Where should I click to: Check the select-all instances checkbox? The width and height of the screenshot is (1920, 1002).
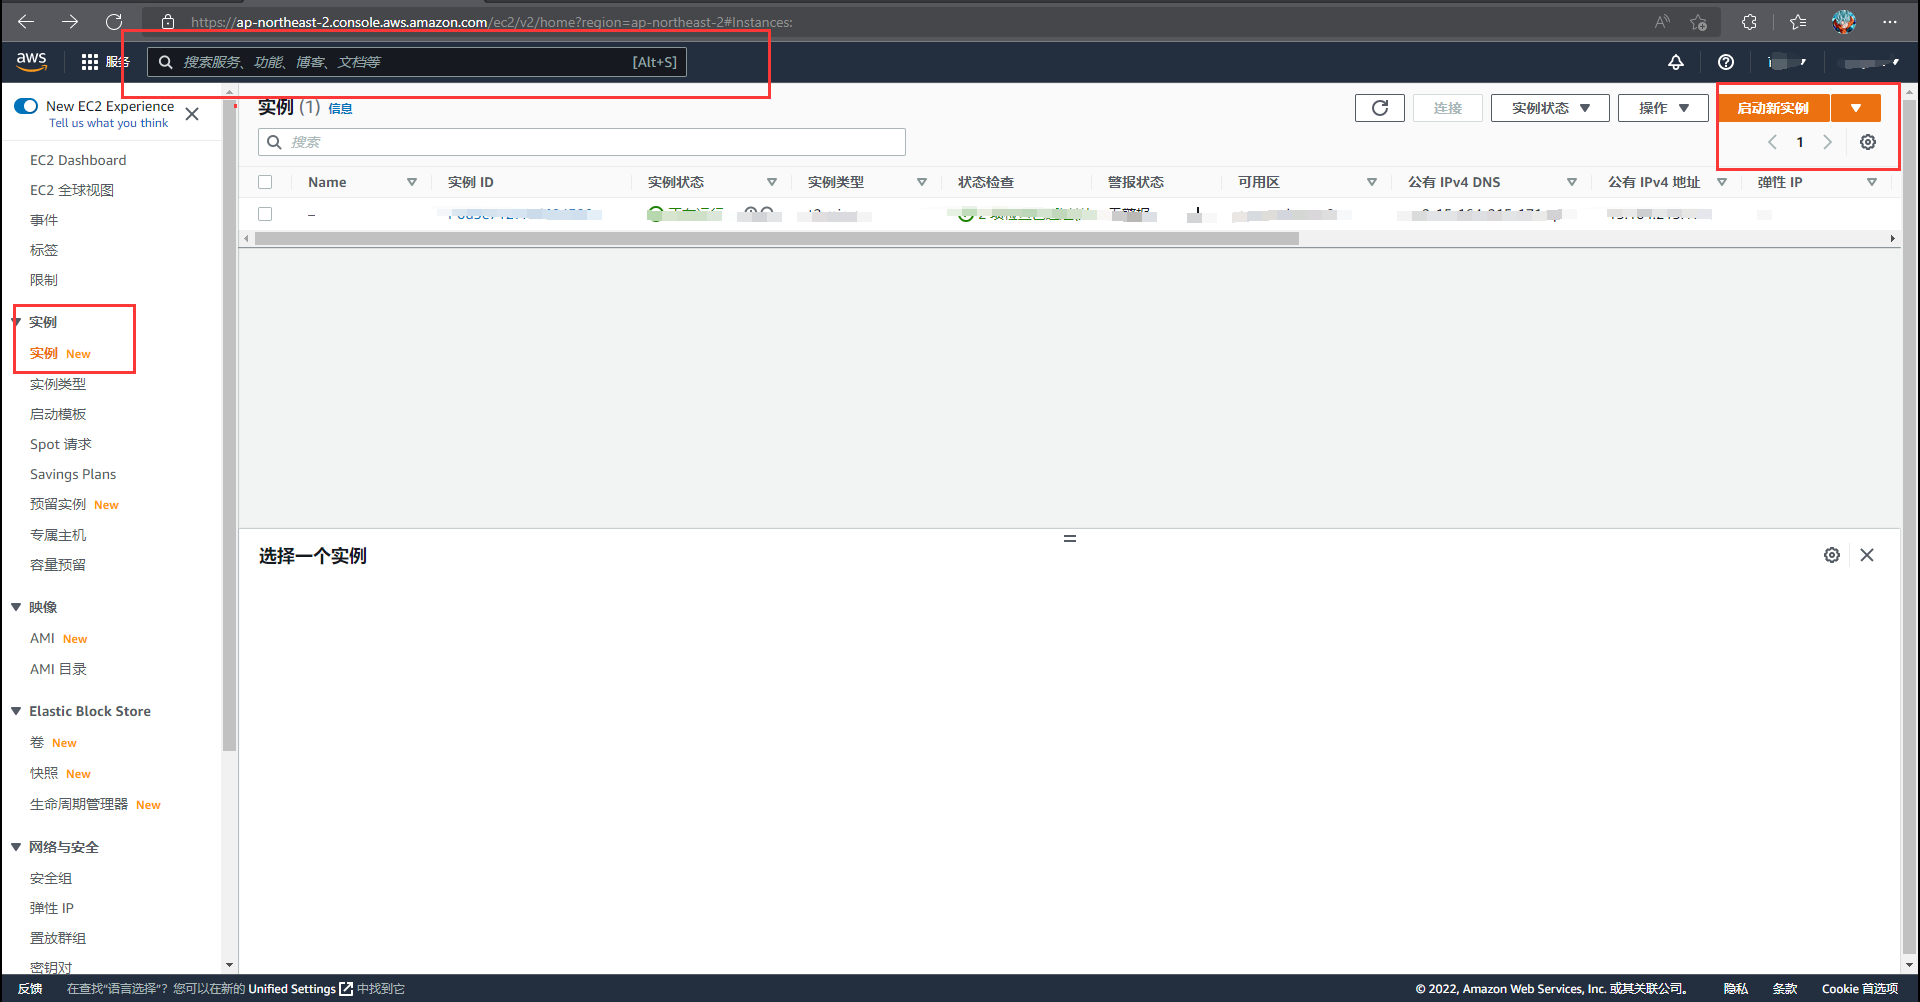265,182
